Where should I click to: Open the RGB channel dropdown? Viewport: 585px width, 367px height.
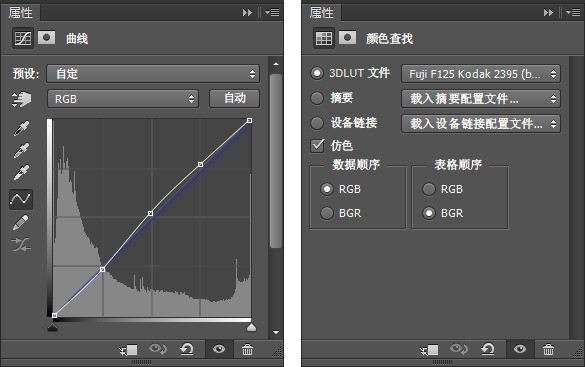coord(123,99)
